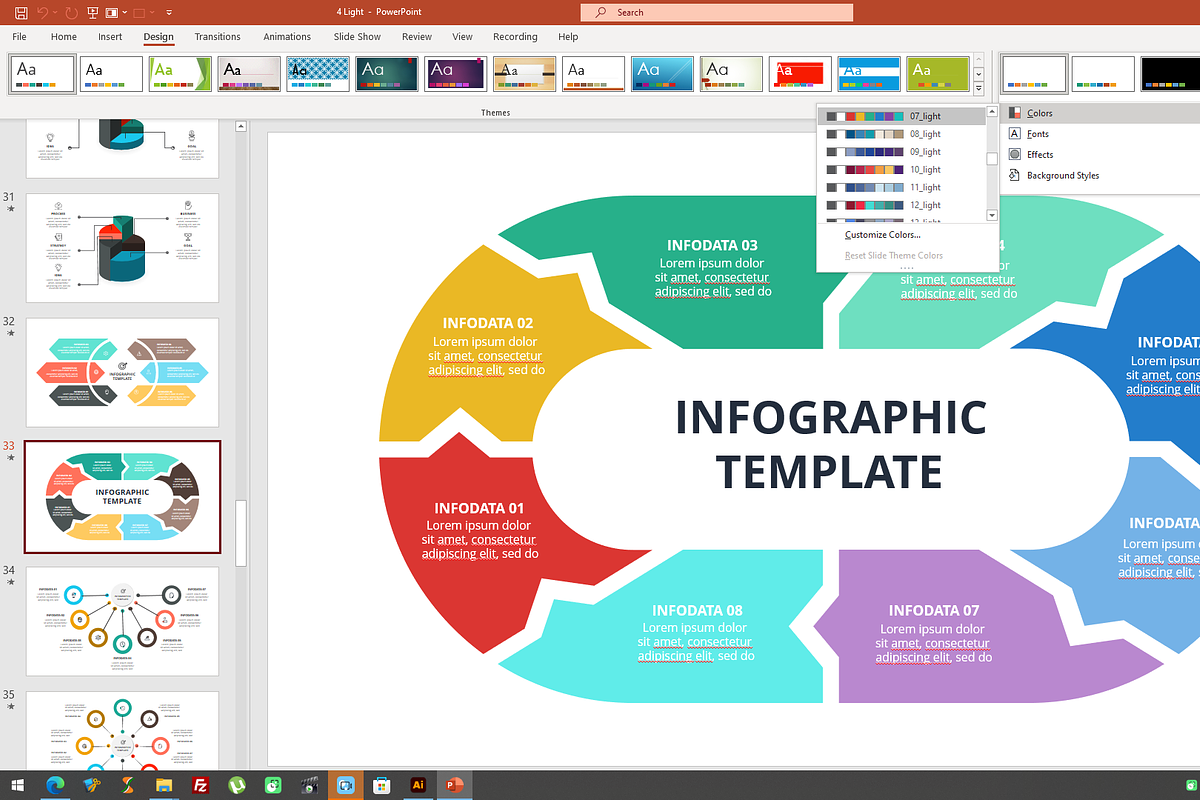Open the View tab

coord(462,37)
